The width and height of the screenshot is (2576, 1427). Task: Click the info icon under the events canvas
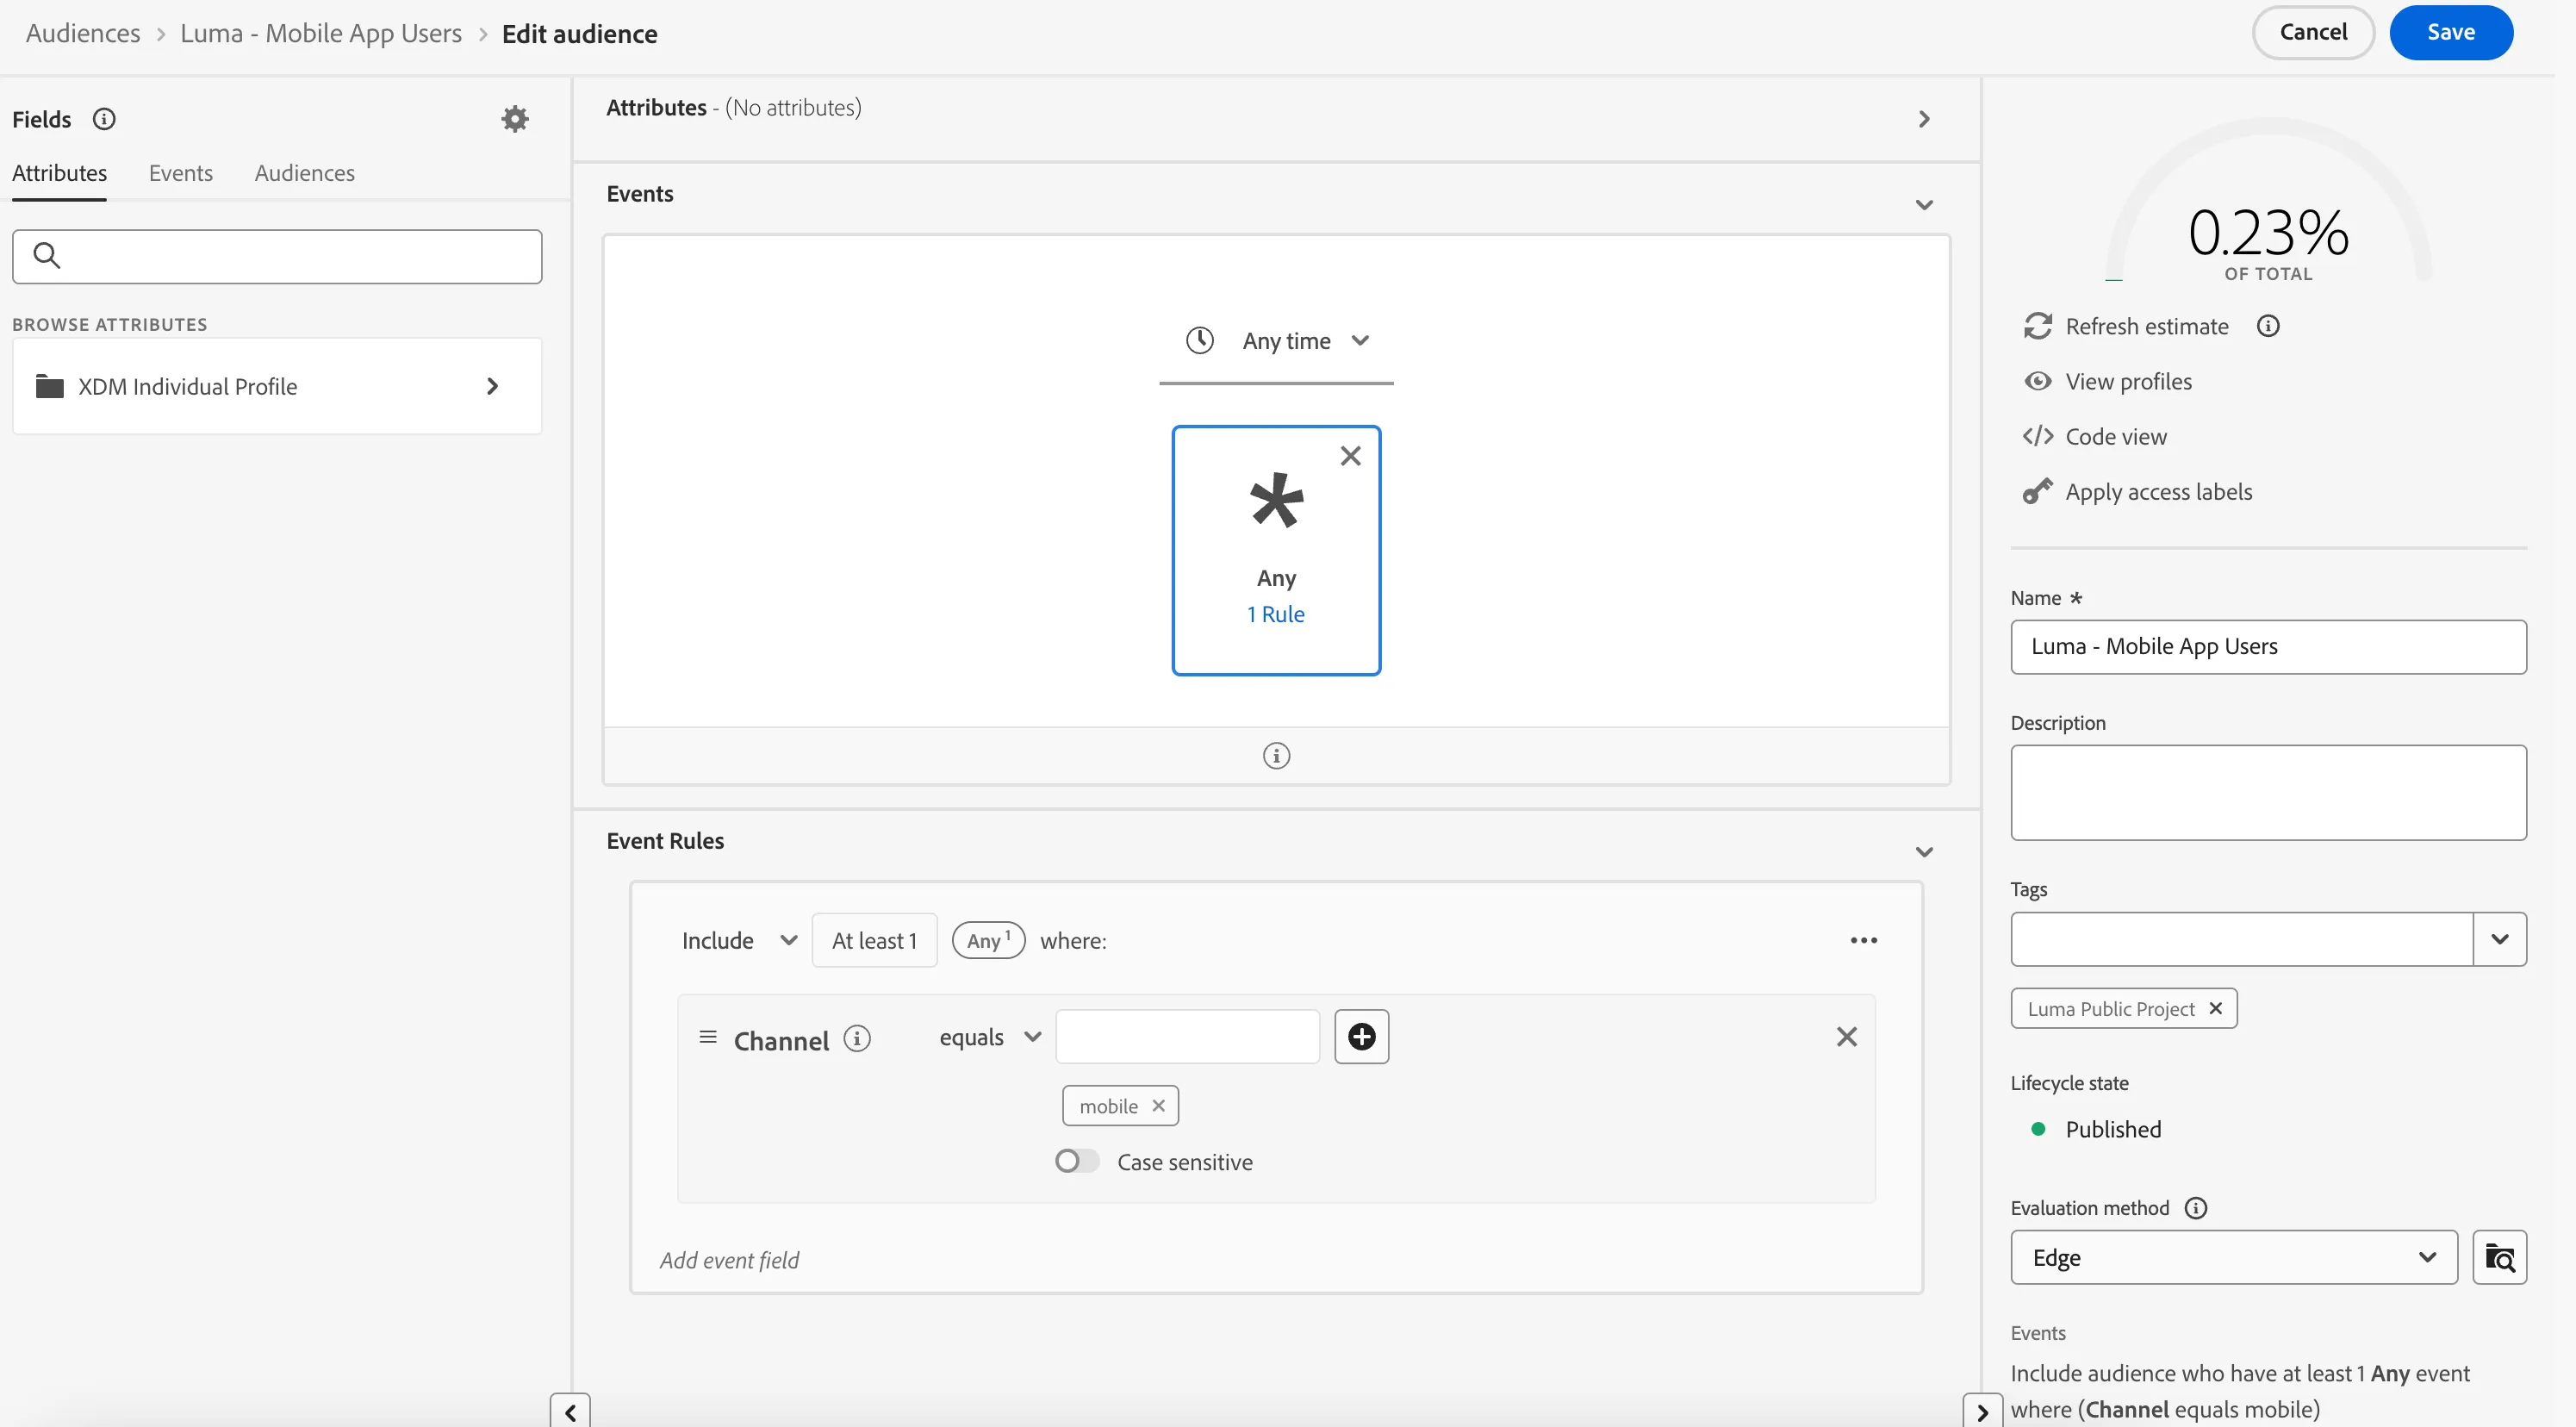pos(1276,755)
